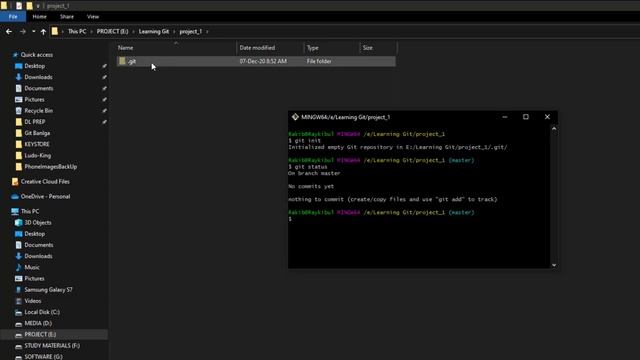Open the MEDIA (D:) drive
The width and height of the screenshot is (640, 360).
pyautogui.click(x=38, y=323)
